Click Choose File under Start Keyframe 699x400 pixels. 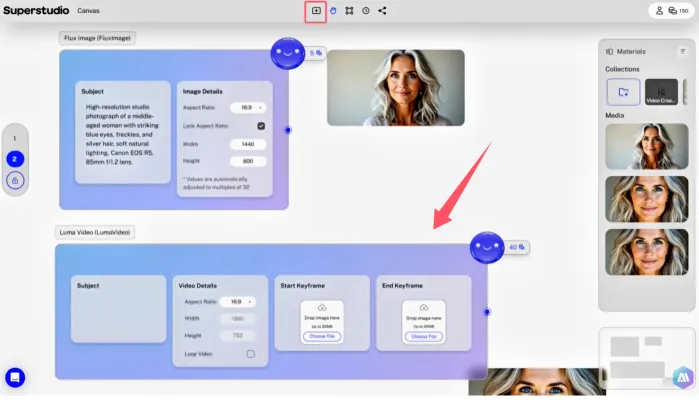pos(322,337)
